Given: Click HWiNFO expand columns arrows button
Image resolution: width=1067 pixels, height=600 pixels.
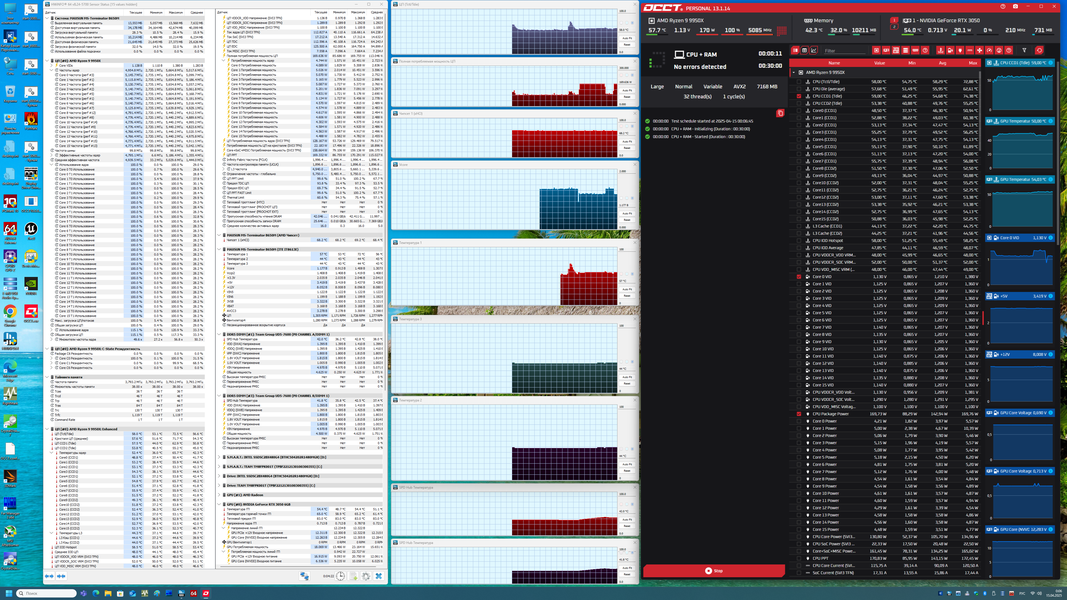Looking at the screenshot, I should pyautogui.click(x=49, y=576).
